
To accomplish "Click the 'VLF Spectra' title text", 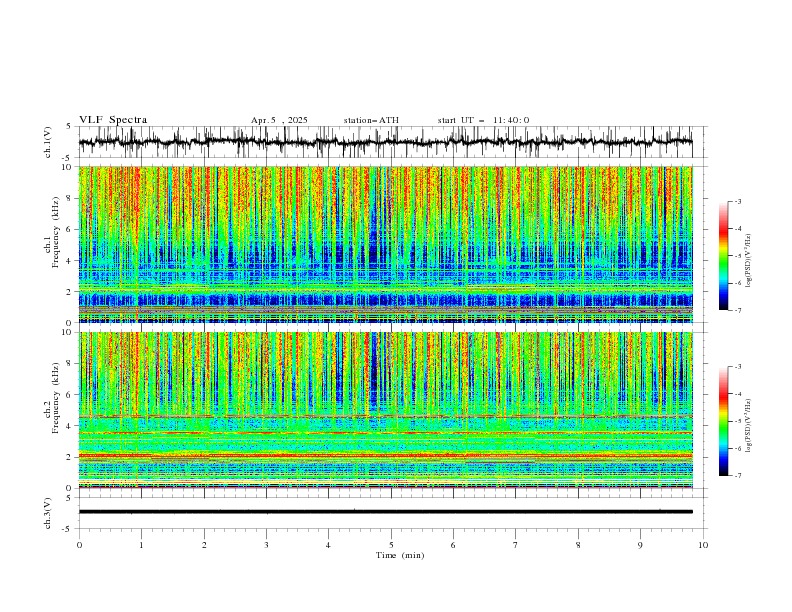I will coord(113,120).
